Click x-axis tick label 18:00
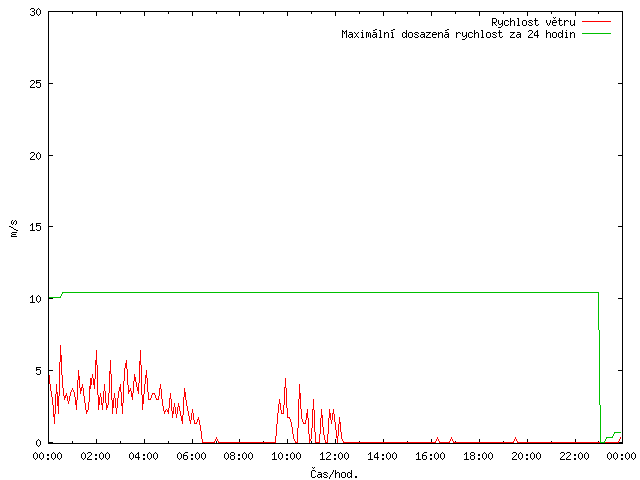This screenshot has width=640, height=480. (478, 456)
